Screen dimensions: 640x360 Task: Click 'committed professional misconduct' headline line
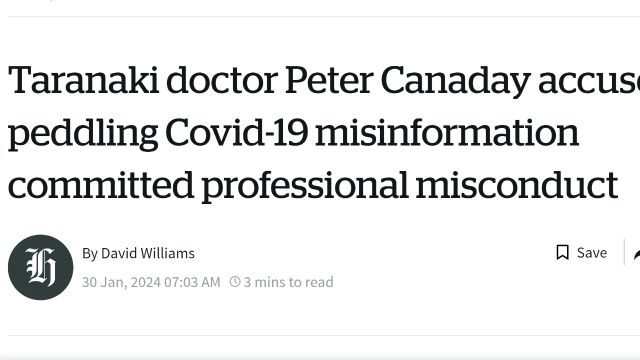tap(313, 187)
